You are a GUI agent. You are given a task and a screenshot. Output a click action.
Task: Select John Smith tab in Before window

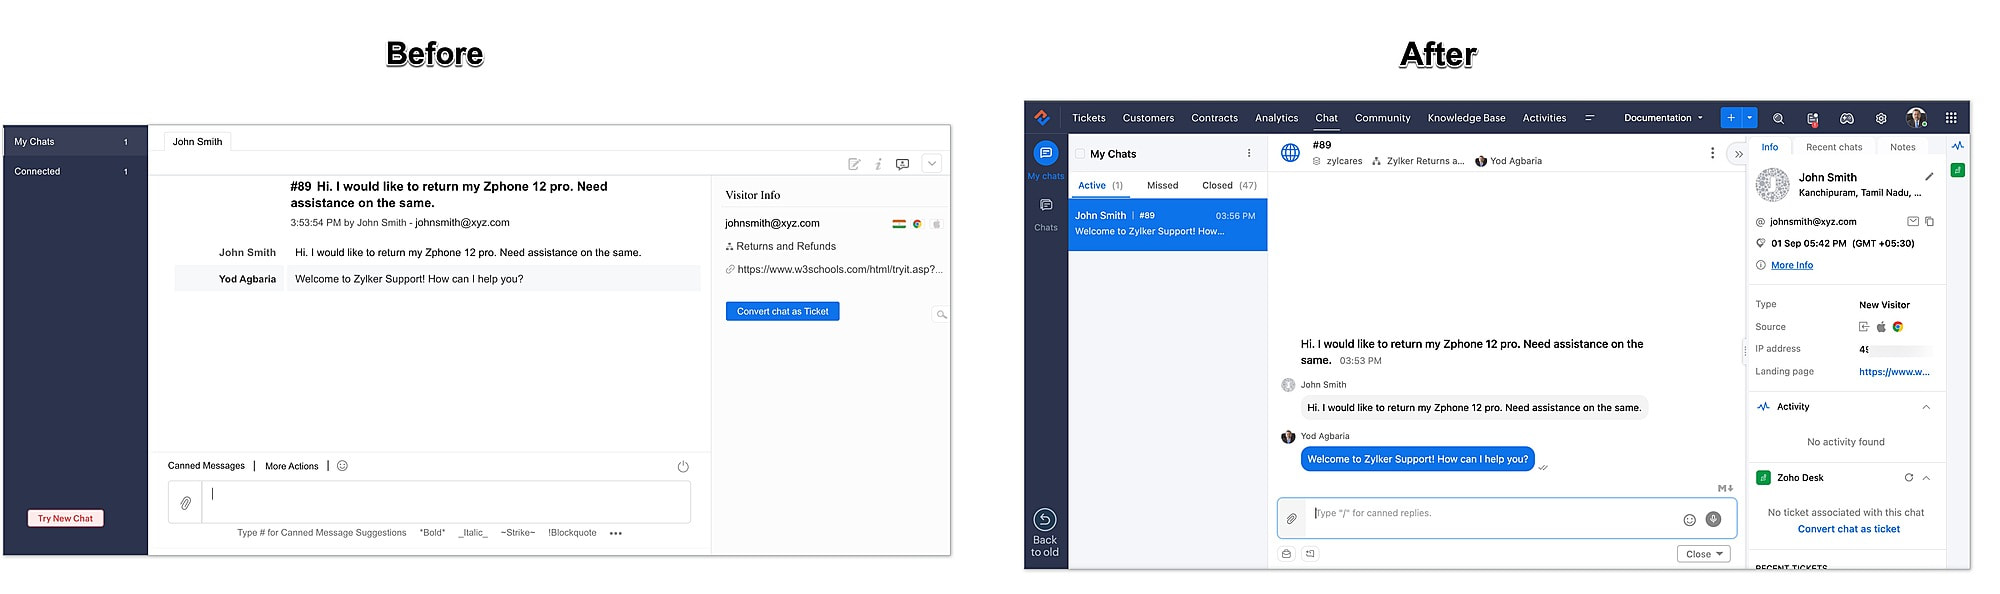(x=197, y=141)
